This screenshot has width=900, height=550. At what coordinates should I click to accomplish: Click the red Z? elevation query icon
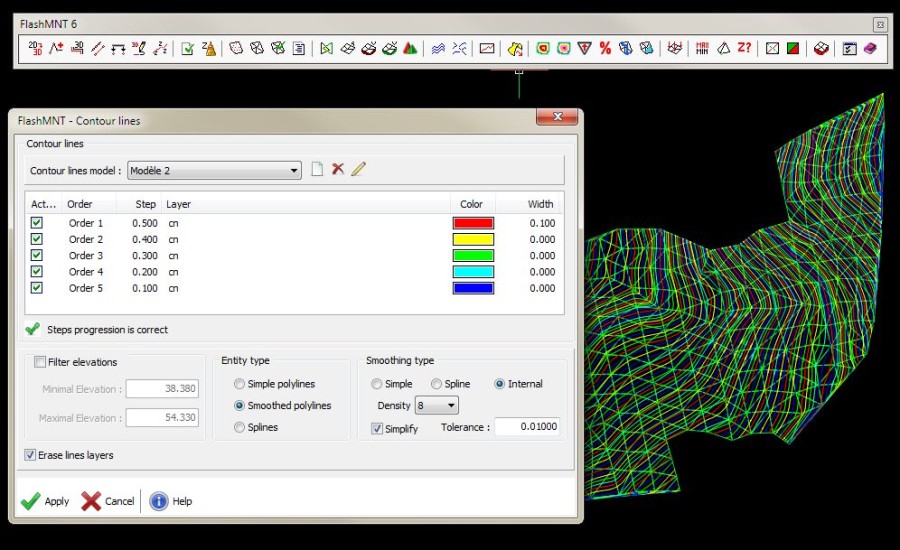(x=744, y=48)
